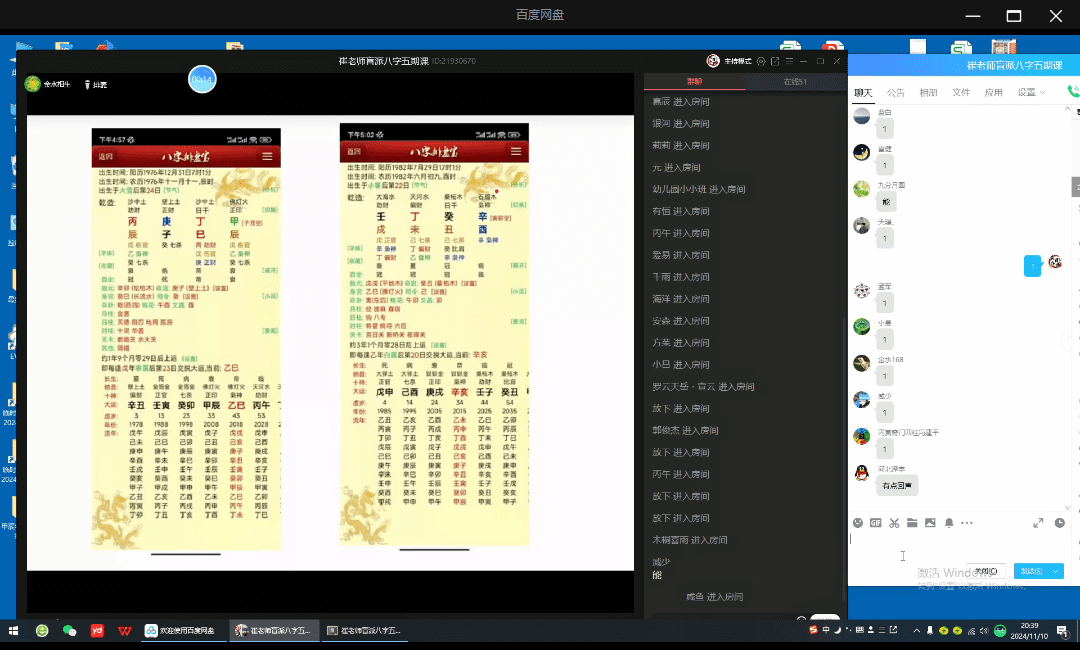Image resolution: width=1080 pixels, height=650 pixels.
Task: Click the 发送 send button
Action: tap(1030, 571)
